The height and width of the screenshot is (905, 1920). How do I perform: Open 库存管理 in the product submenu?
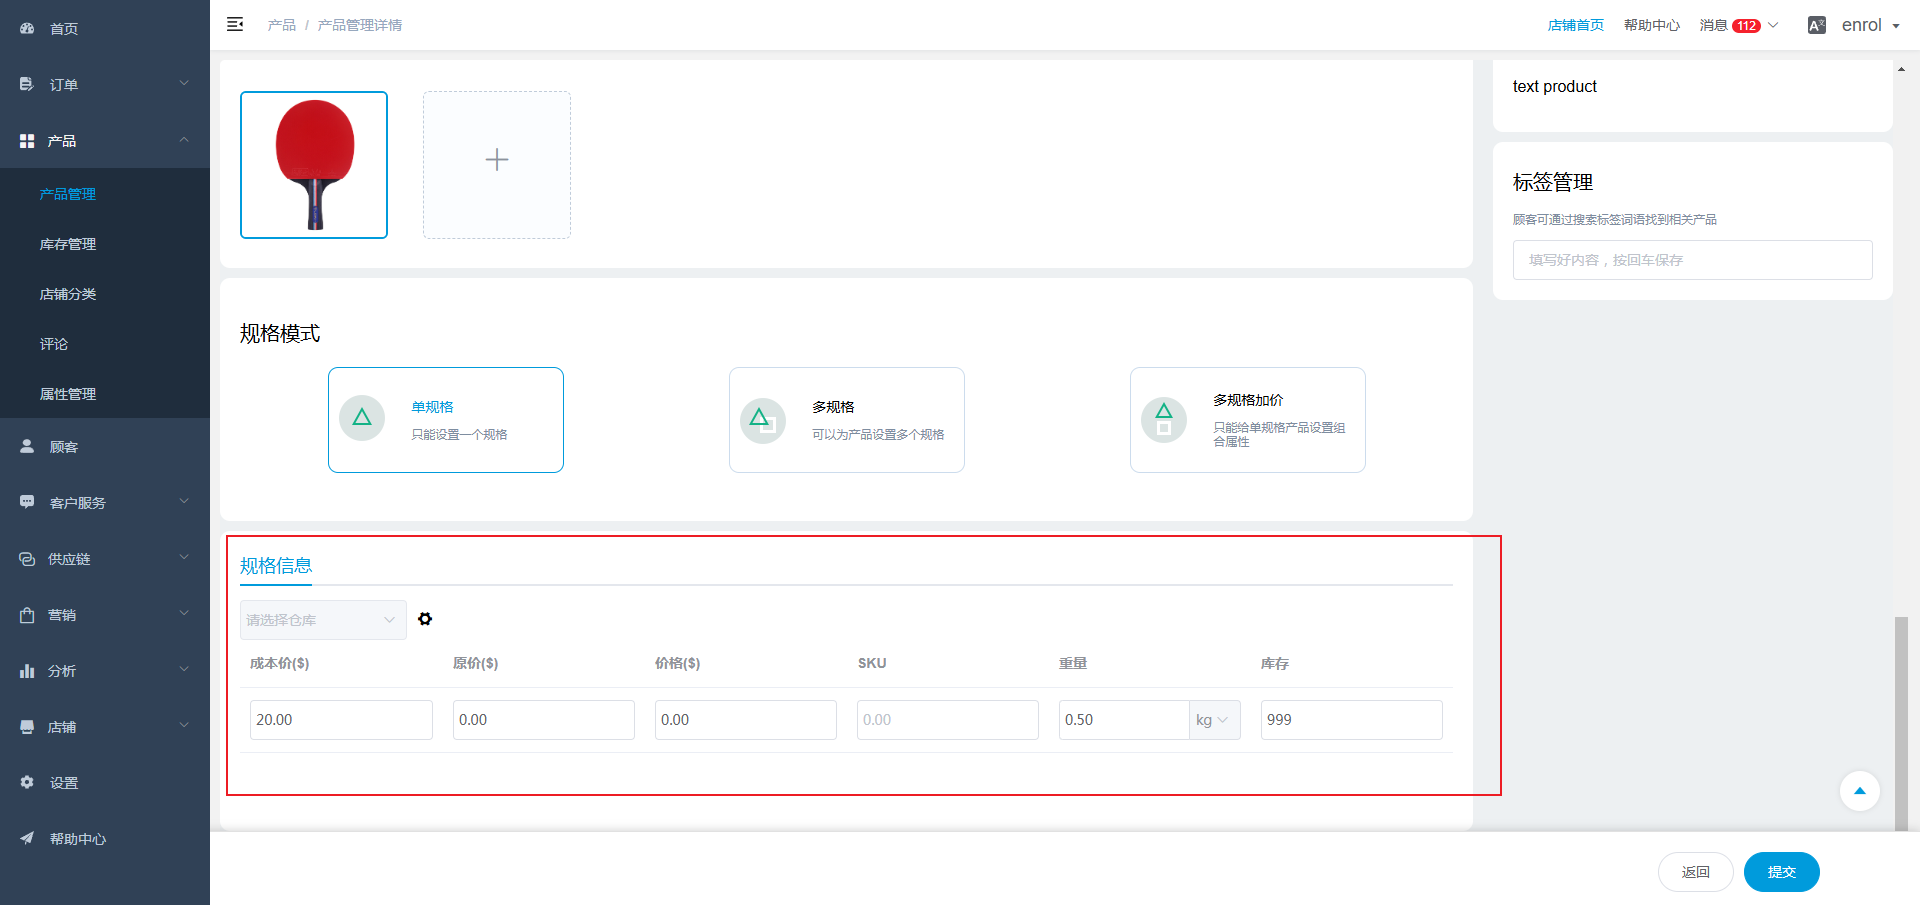click(x=68, y=244)
